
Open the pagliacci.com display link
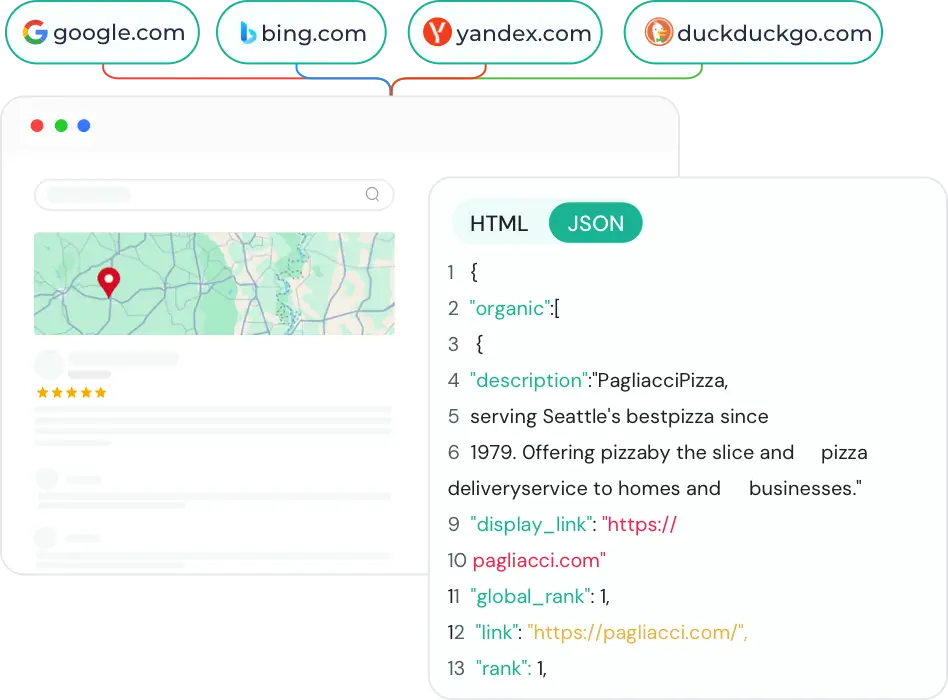pyautogui.click(x=537, y=560)
